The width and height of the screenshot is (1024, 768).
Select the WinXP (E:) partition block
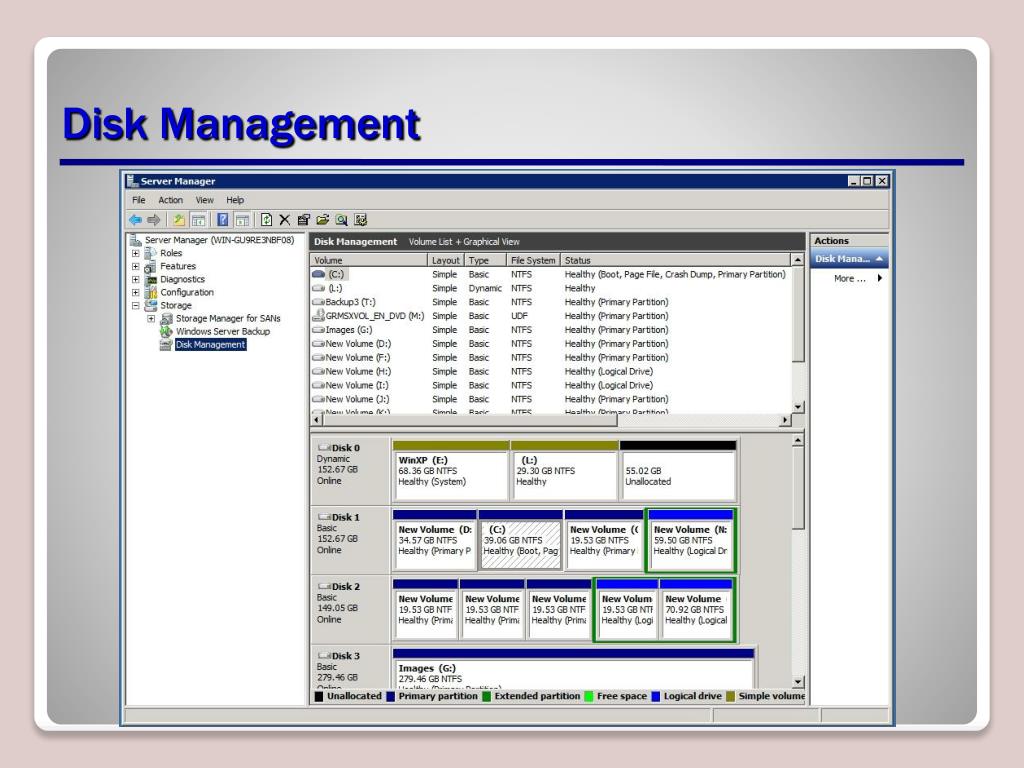pos(451,471)
